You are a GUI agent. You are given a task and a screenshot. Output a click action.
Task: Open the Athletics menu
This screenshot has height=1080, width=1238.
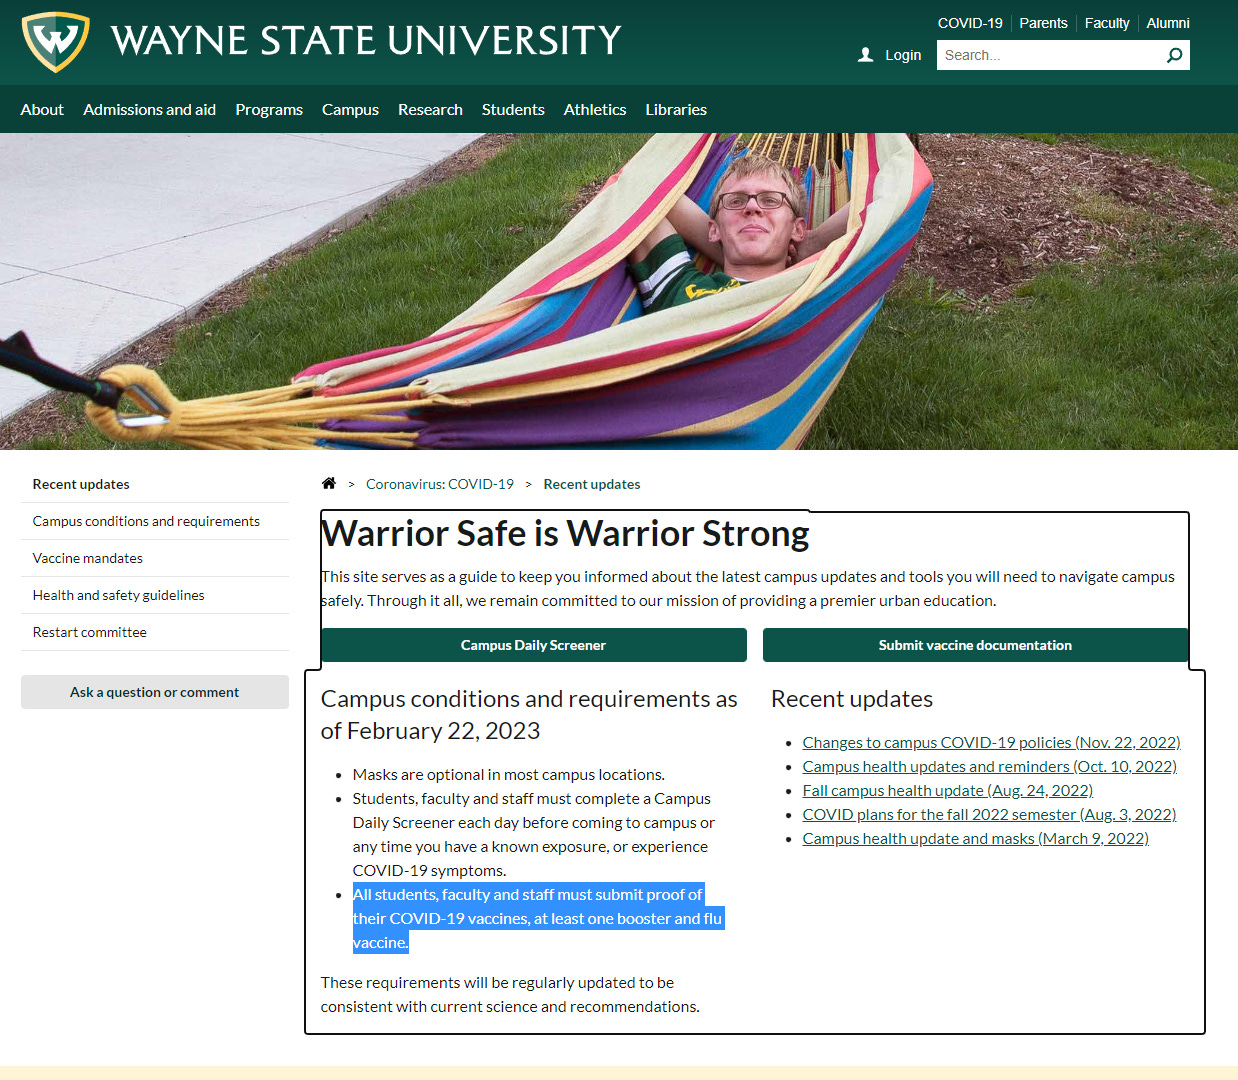(595, 109)
